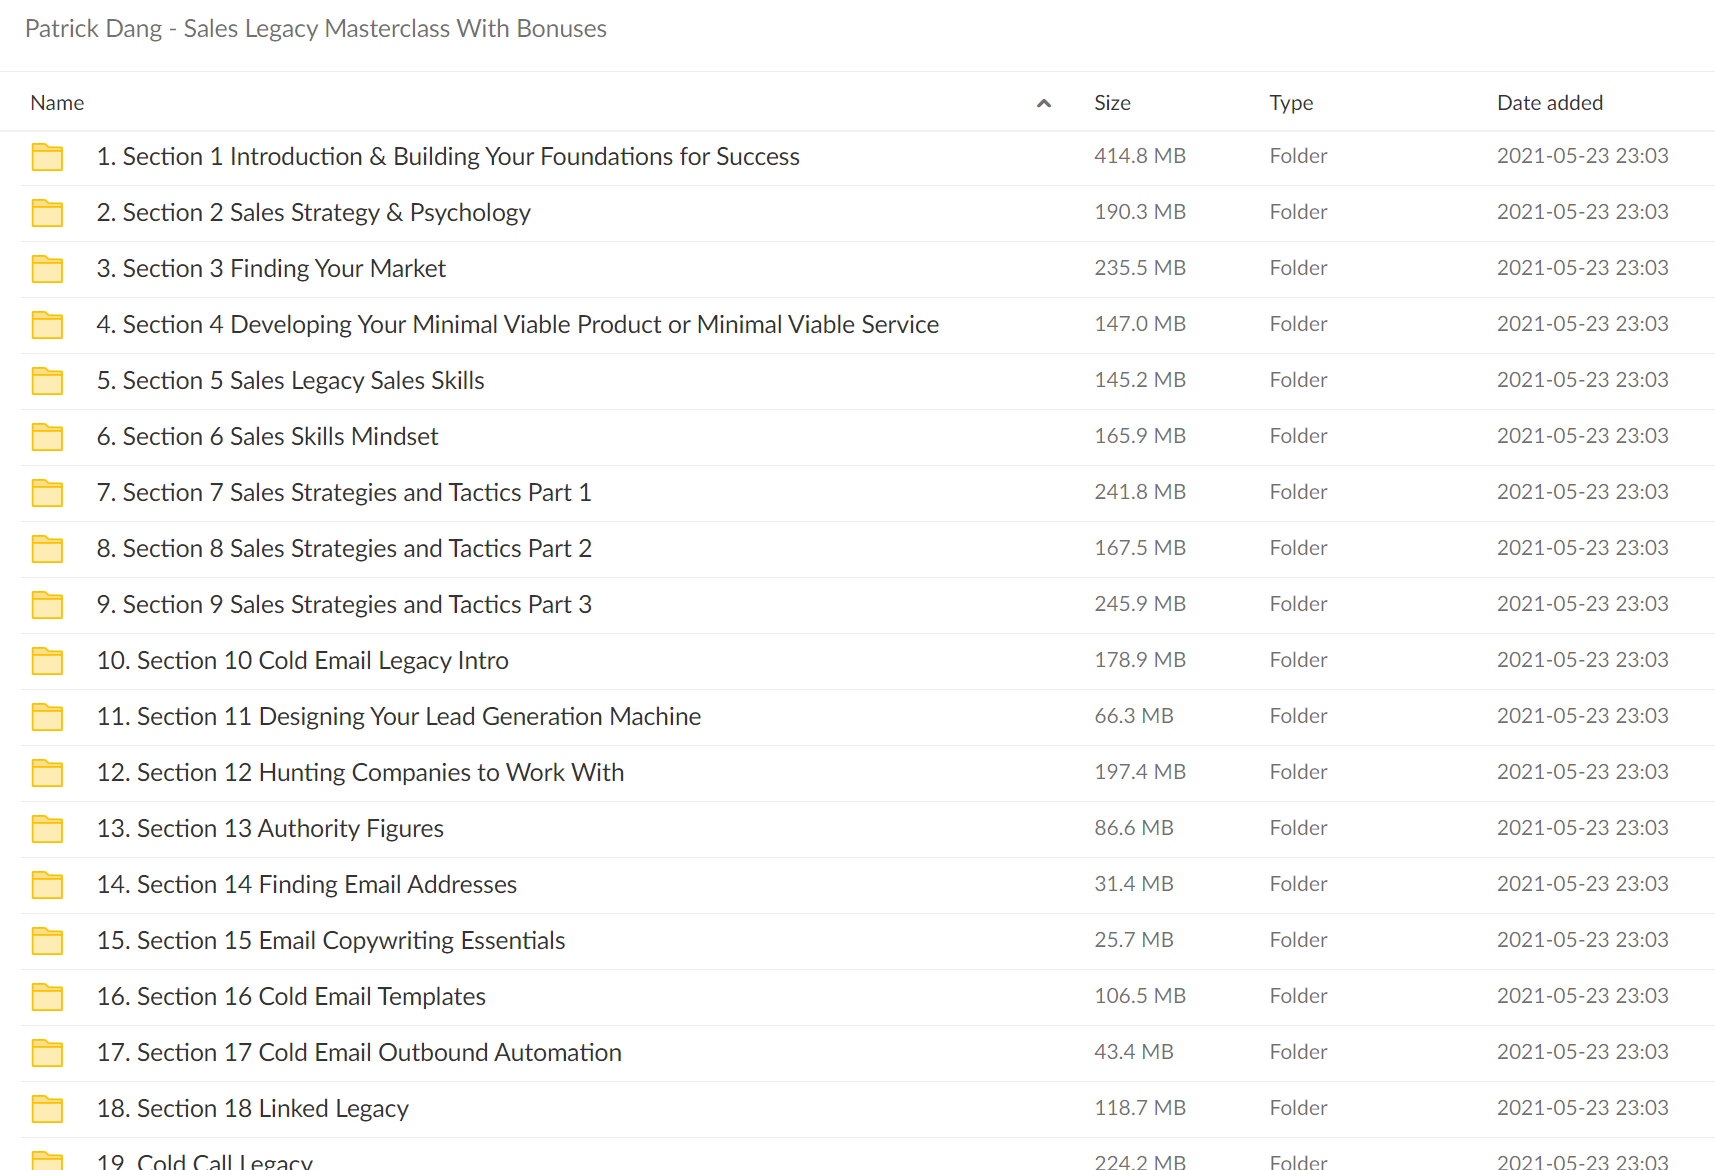Click the Patrick Dang Sales Legacy Masterclass title
1715x1170 pixels.
[316, 29]
